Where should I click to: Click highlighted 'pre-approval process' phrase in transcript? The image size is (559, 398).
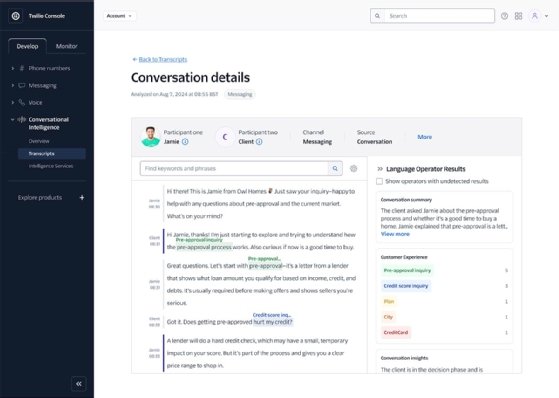(x=204, y=247)
